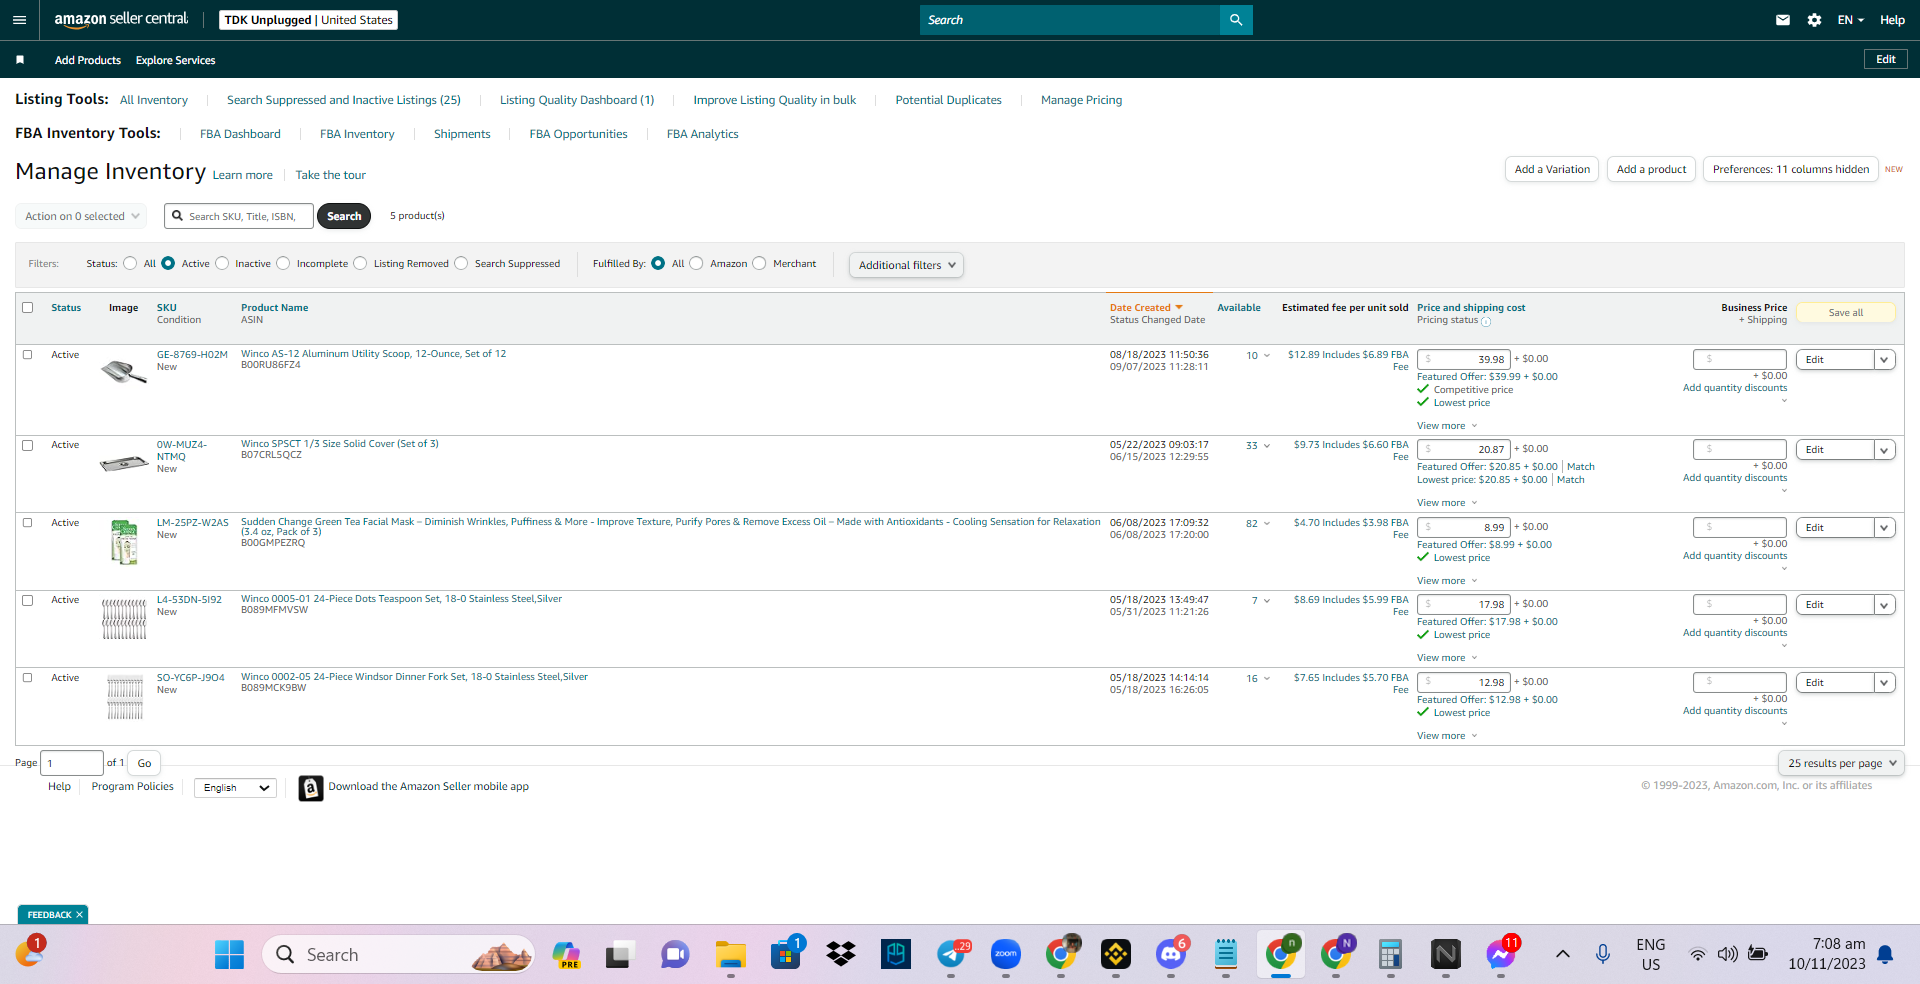This screenshot has height=984, width=1920.
Task: Click Match next to Featured Offer $20.85
Action: pos(1581,467)
